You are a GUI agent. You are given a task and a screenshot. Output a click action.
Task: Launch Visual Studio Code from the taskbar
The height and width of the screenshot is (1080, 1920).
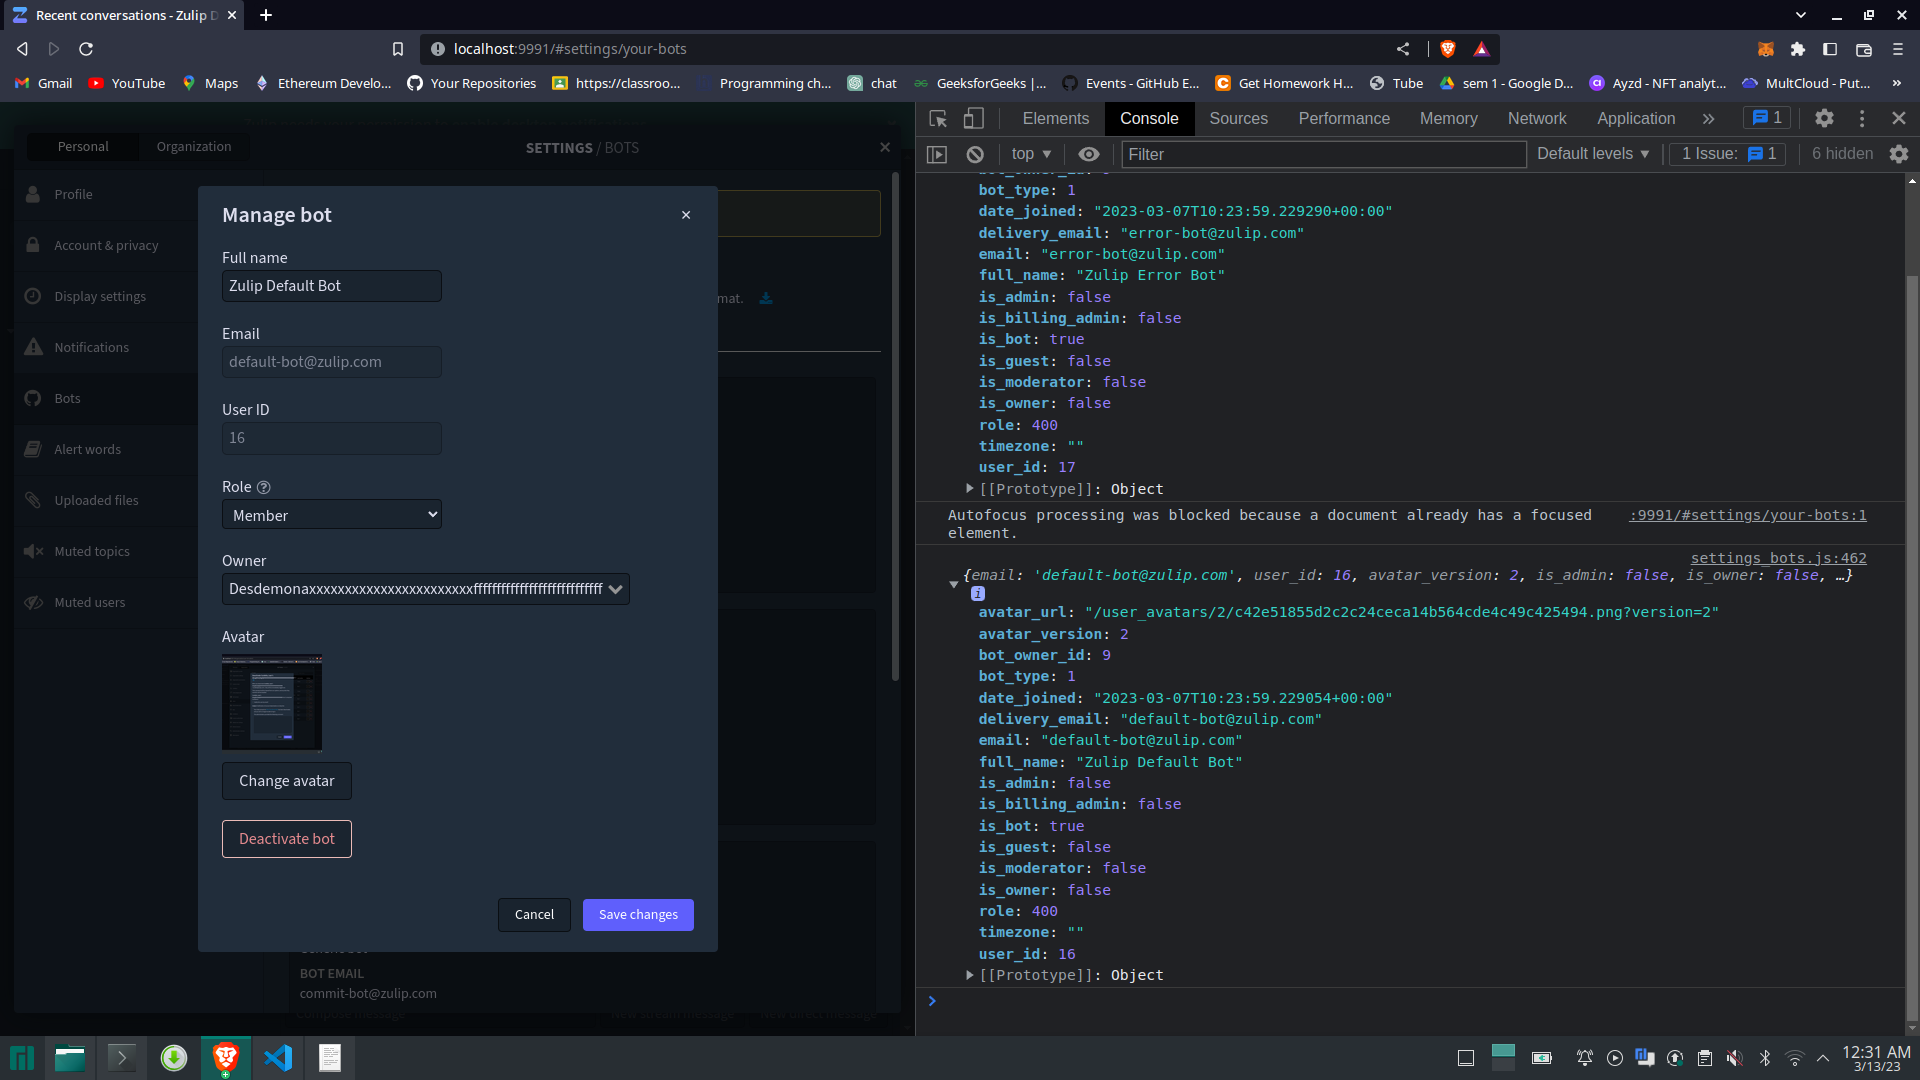point(277,1057)
